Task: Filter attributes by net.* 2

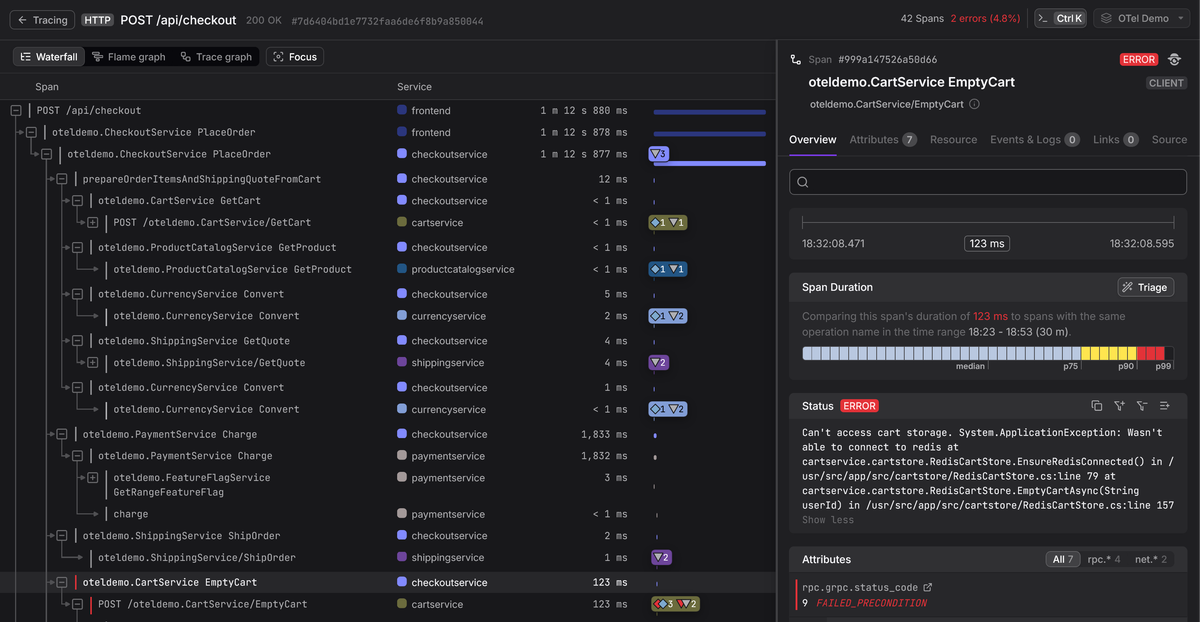Action: tap(1150, 559)
